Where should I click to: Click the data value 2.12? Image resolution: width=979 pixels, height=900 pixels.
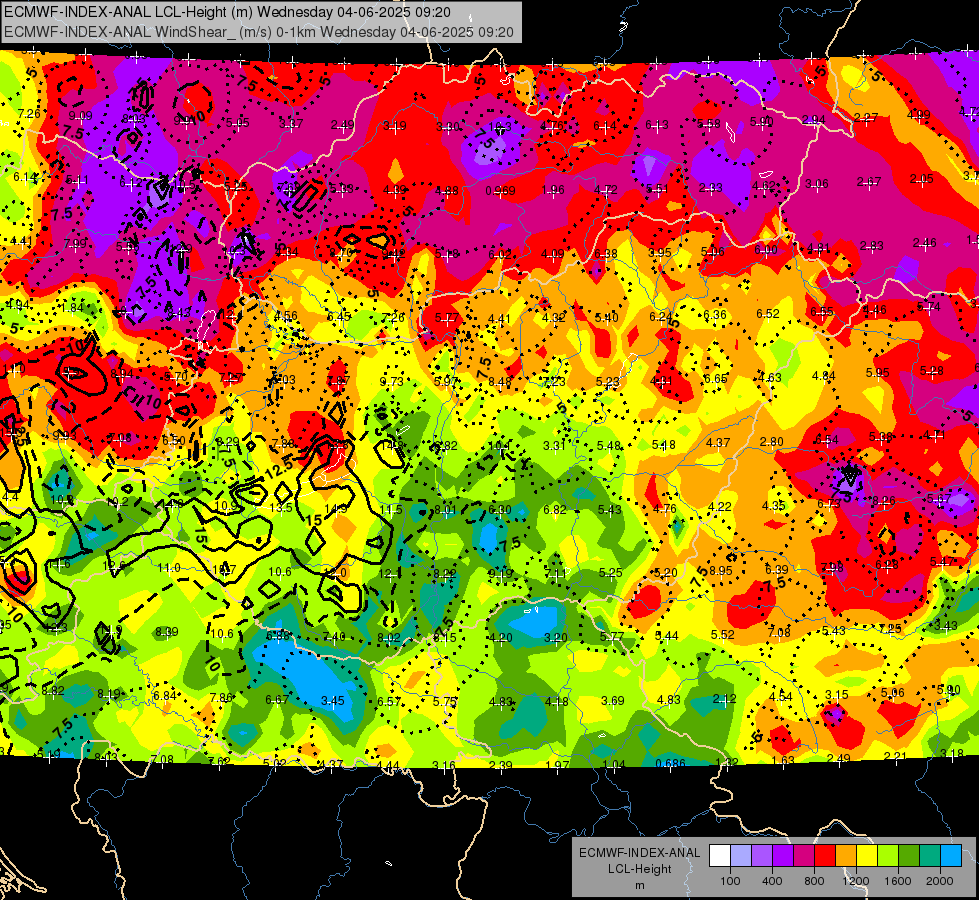[724, 699]
